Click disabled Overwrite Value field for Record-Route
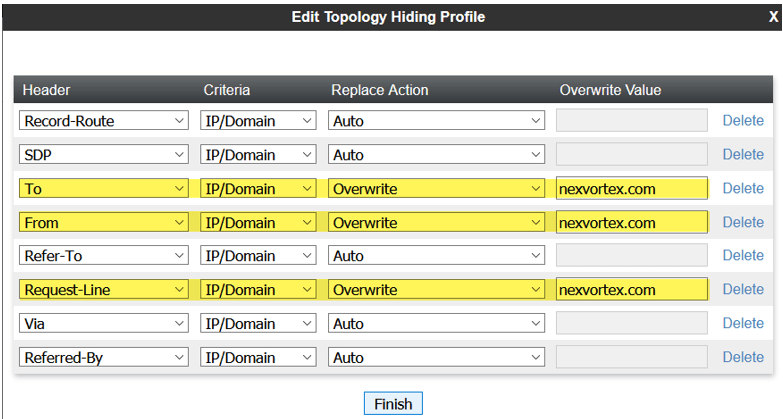Screen dimensions: 783x419 [x=632, y=120]
